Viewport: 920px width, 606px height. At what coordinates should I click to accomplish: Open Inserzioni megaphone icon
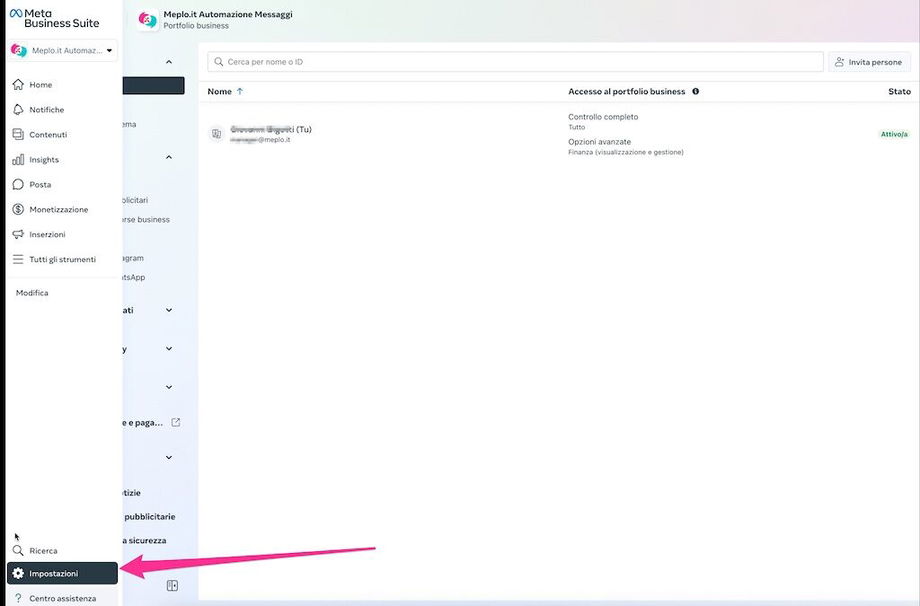click(x=18, y=235)
